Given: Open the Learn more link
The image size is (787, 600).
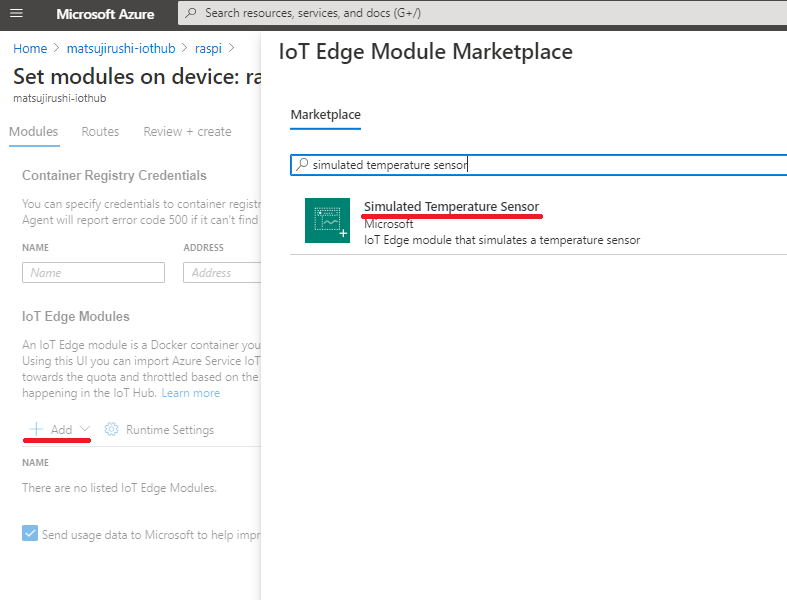Looking at the screenshot, I should click(191, 393).
